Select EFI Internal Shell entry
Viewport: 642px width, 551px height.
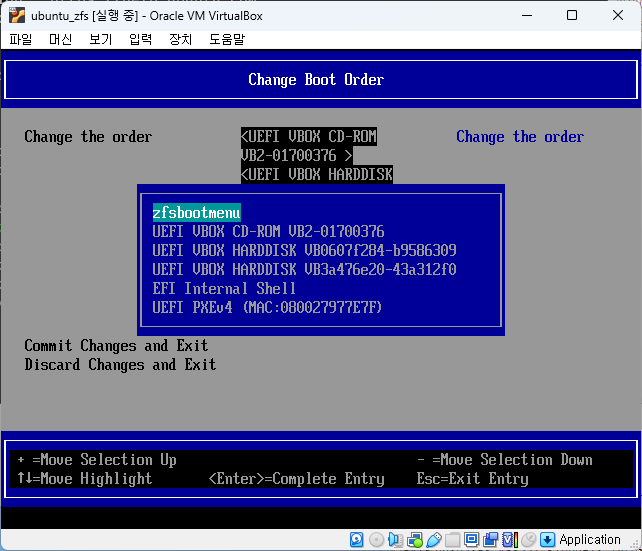224,288
